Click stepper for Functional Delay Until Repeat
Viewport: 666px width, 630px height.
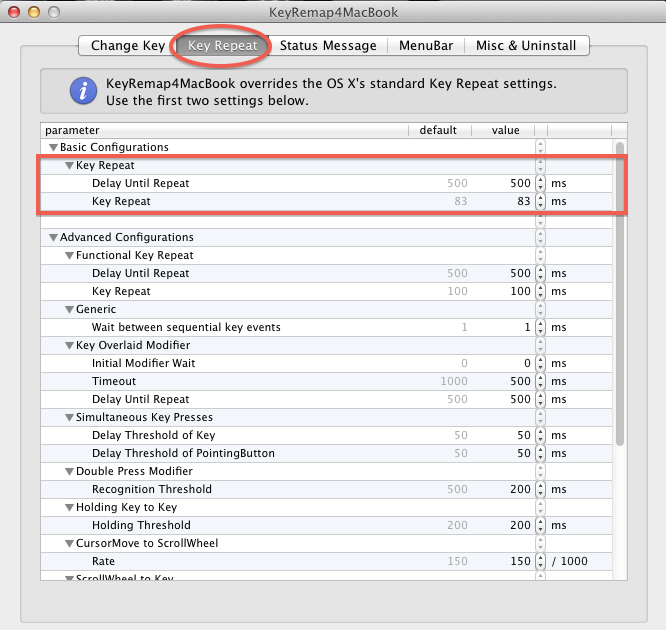(540, 273)
